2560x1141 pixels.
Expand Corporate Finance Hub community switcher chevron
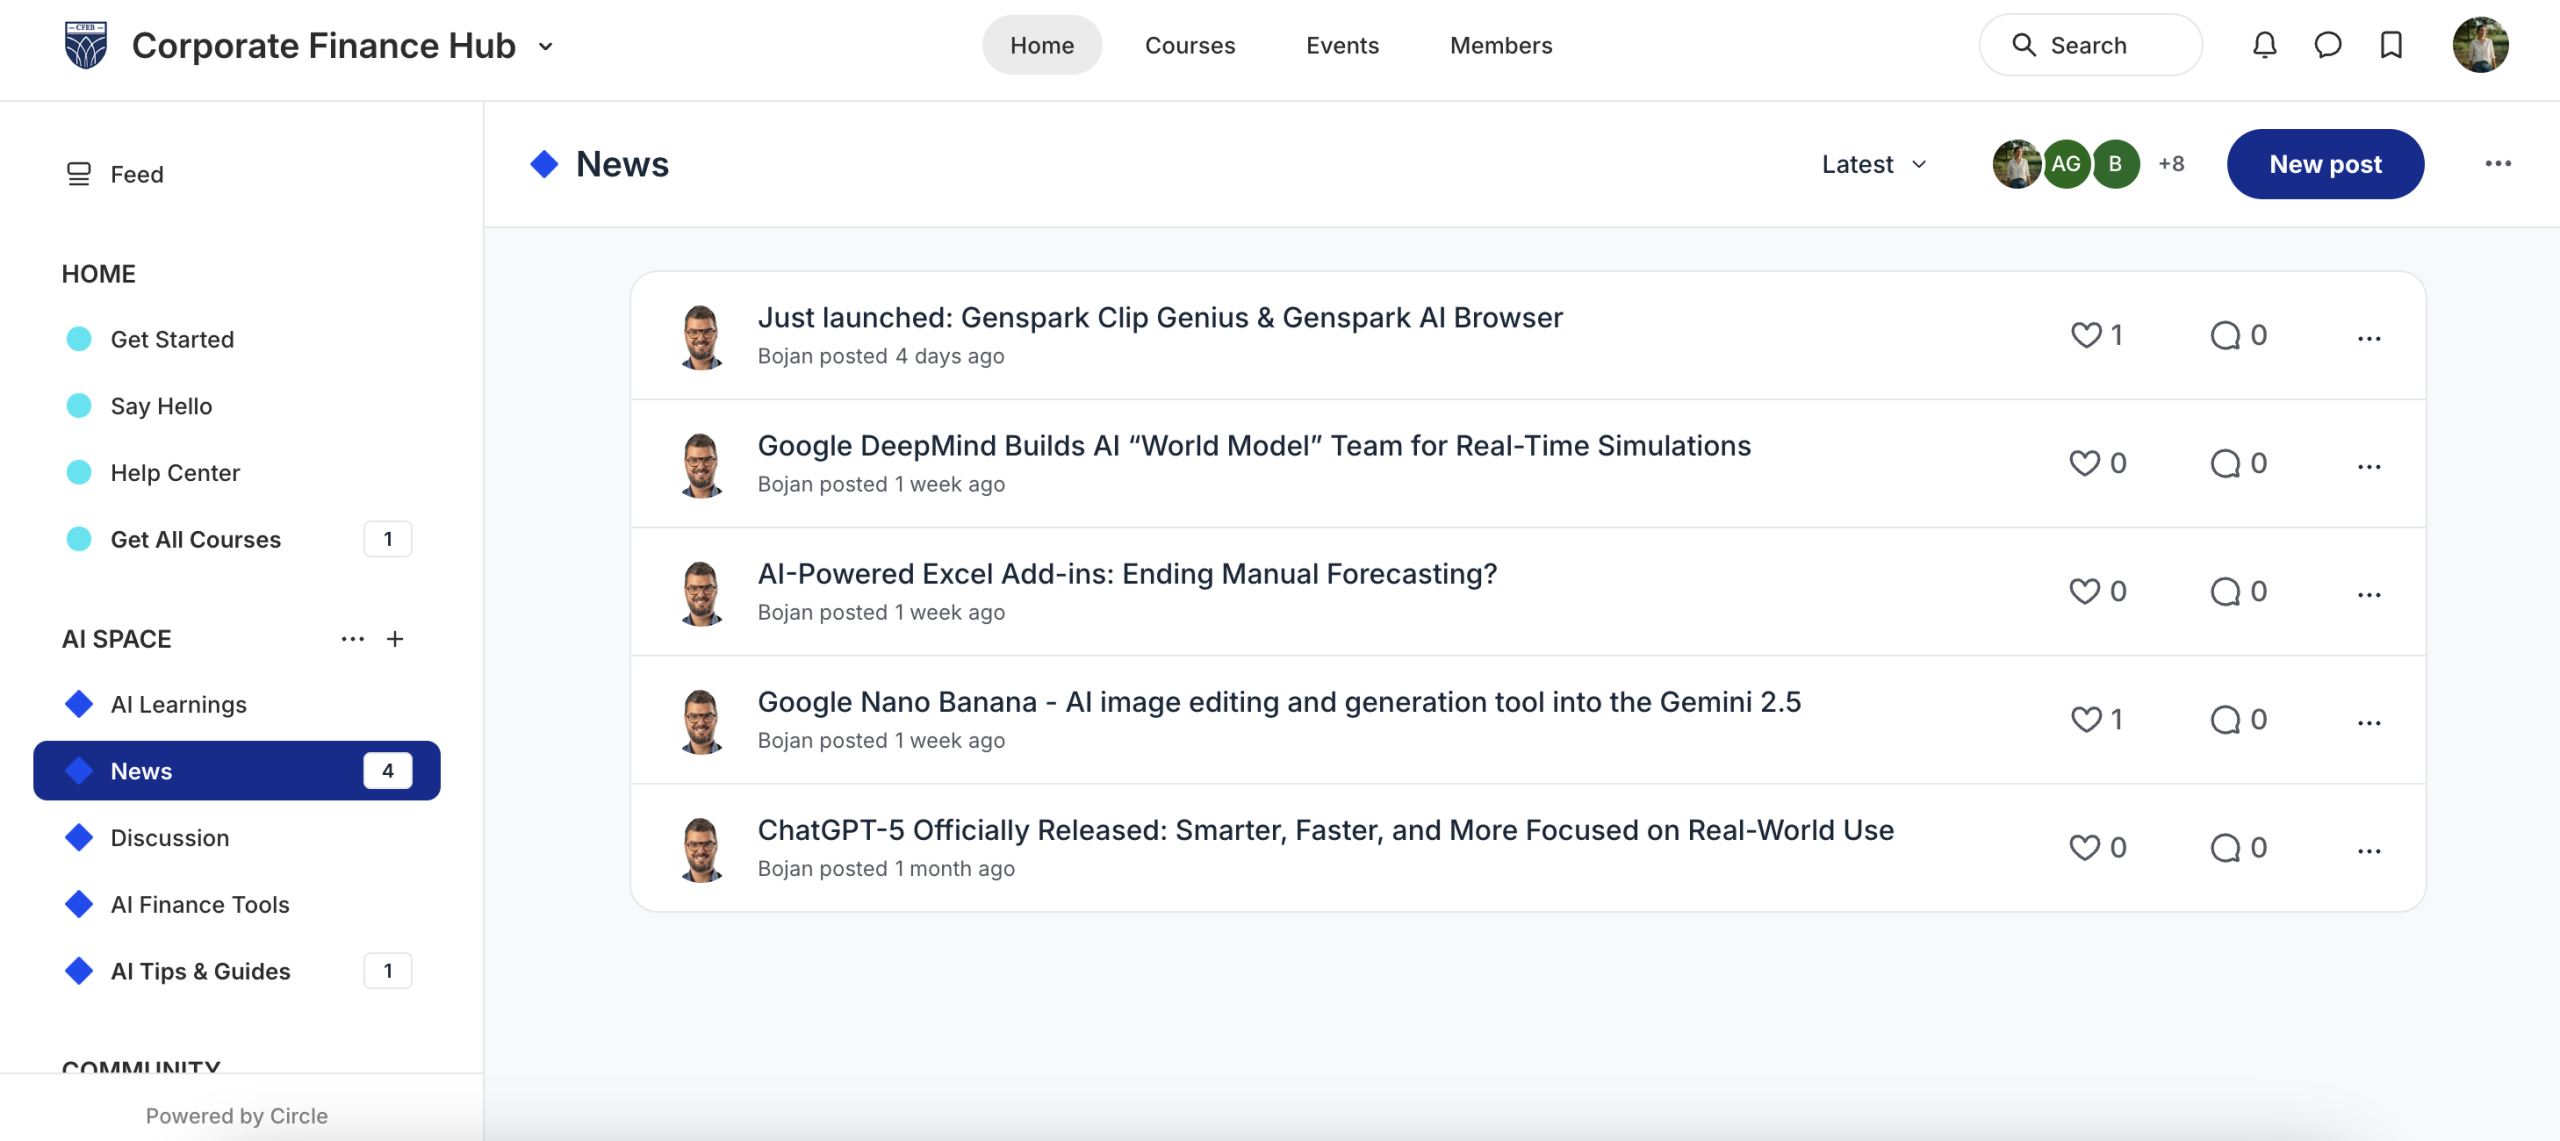point(546,46)
